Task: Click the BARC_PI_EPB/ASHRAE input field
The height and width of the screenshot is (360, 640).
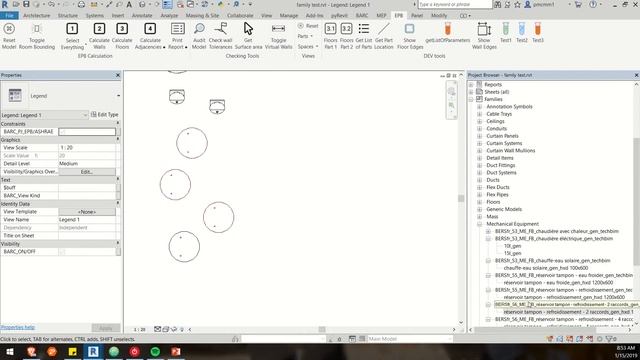Action: [x=87, y=132]
